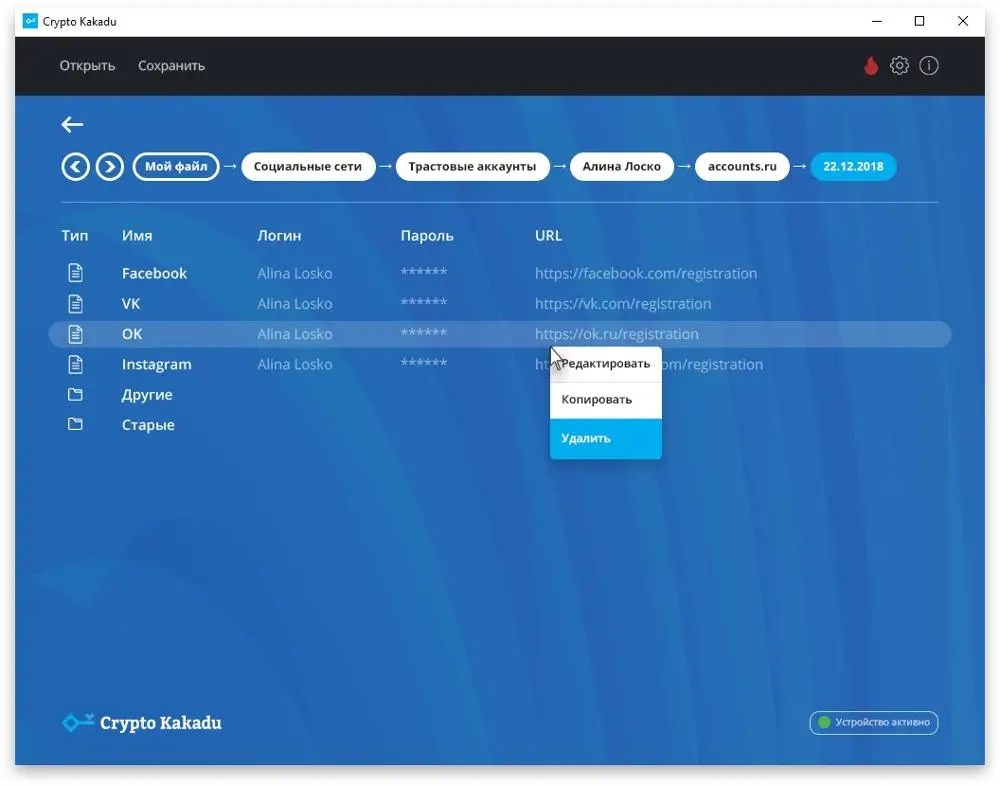This screenshot has height=786, width=1000.
Task: Open the vk.com registration URL
Action: pos(623,304)
